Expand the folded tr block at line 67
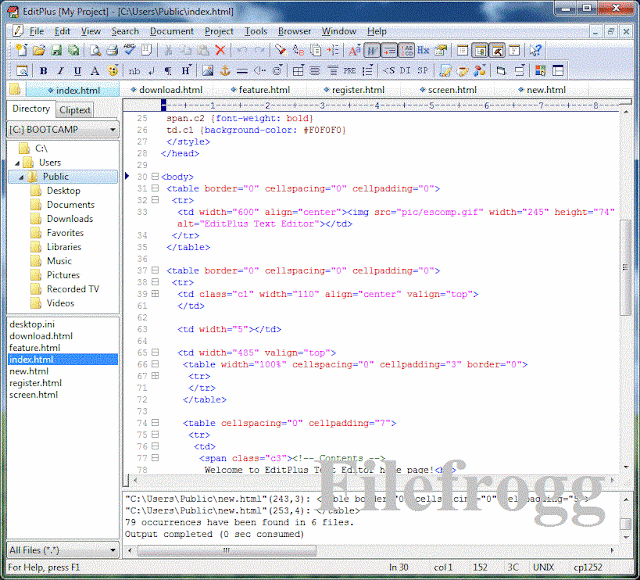The image size is (640, 580). tap(155, 376)
